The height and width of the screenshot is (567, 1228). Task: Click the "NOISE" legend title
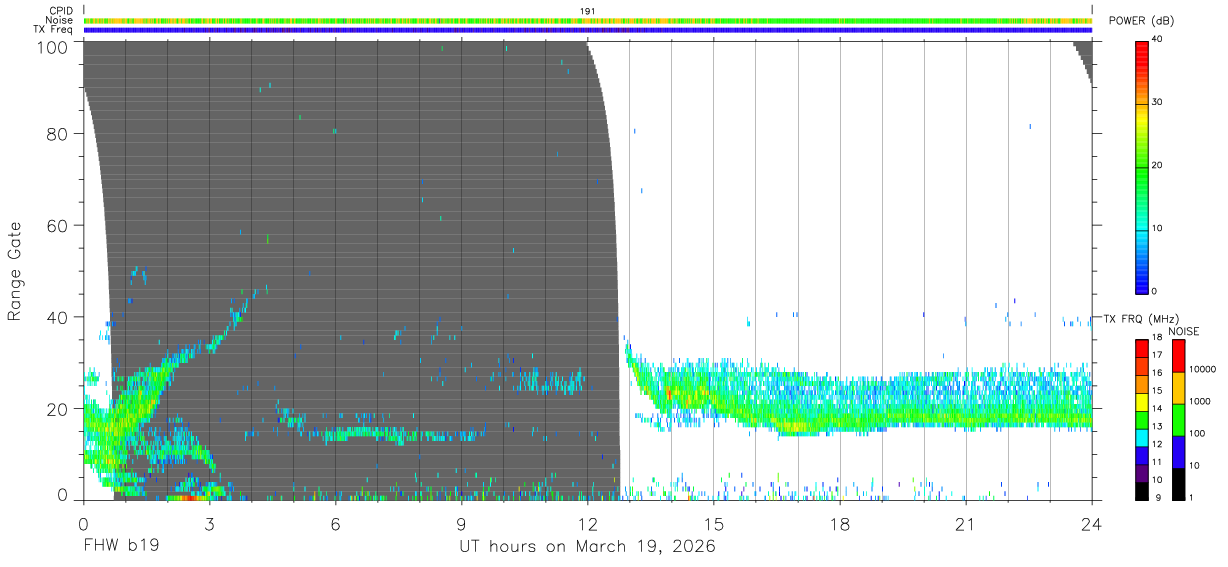[x=1184, y=331]
